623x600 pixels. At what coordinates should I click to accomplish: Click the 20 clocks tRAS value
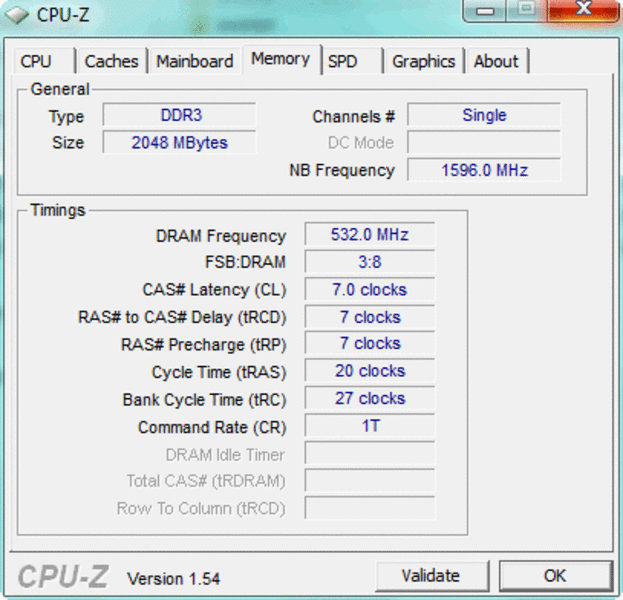point(370,371)
